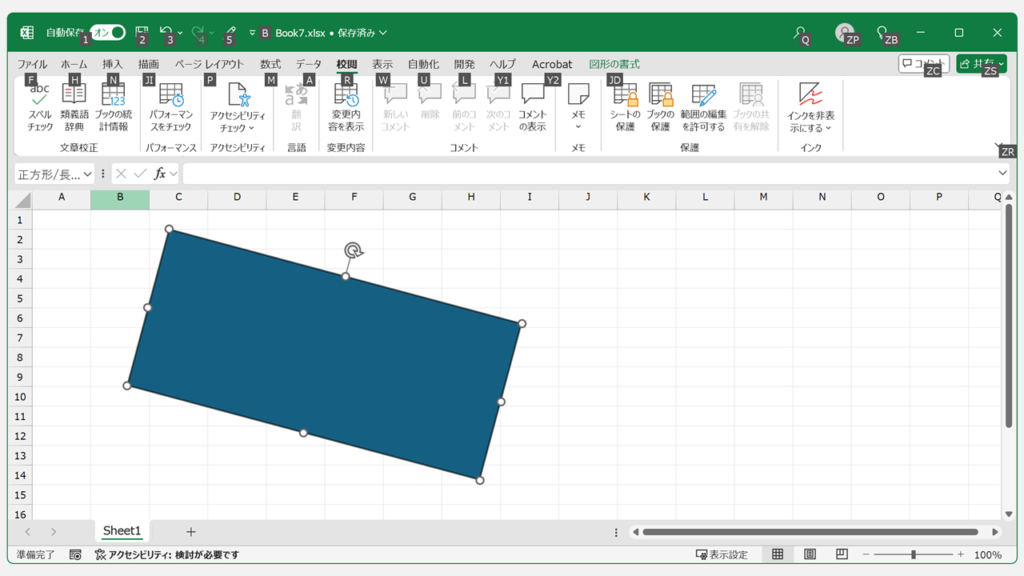The height and width of the screenshot is (576, 1024).
Task: Open the Thesaurus (類義語辞典)
Action: (x=74, y=108)
